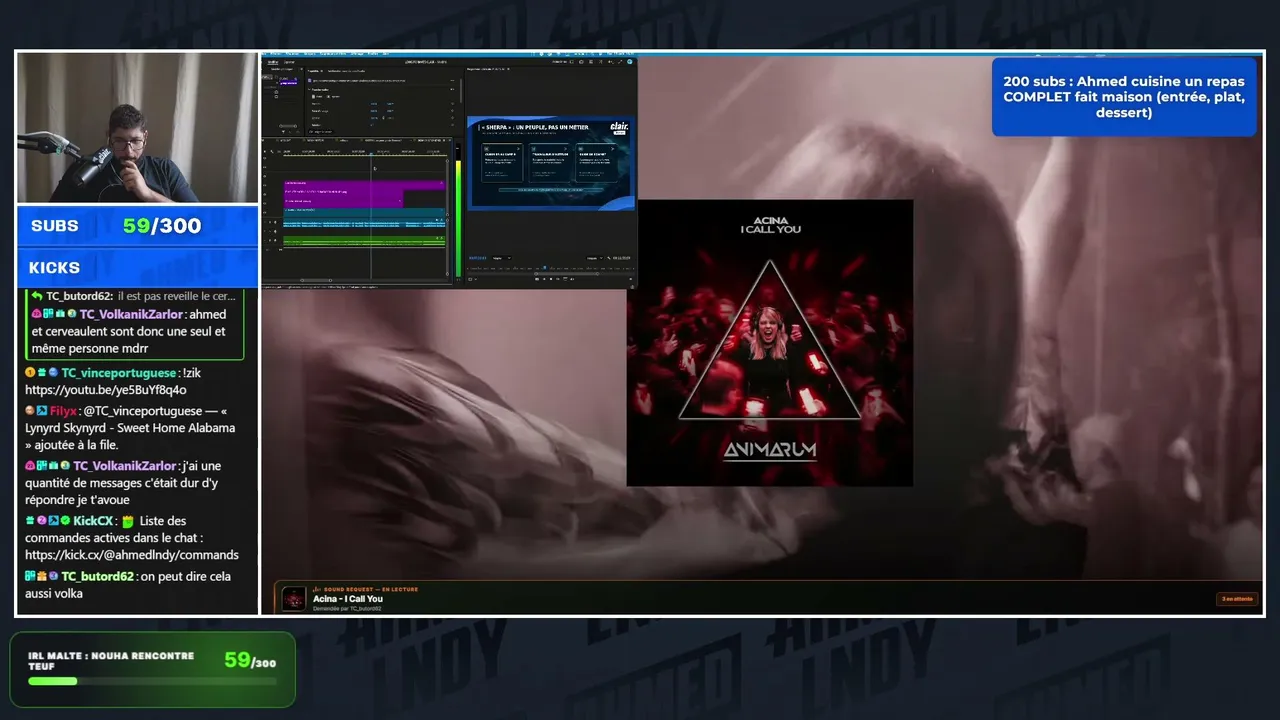Image resolution: width=1280 pixels, height=720 pixels.
Task: Click the KickCX username in chat
Action: [x=93, y=521]
